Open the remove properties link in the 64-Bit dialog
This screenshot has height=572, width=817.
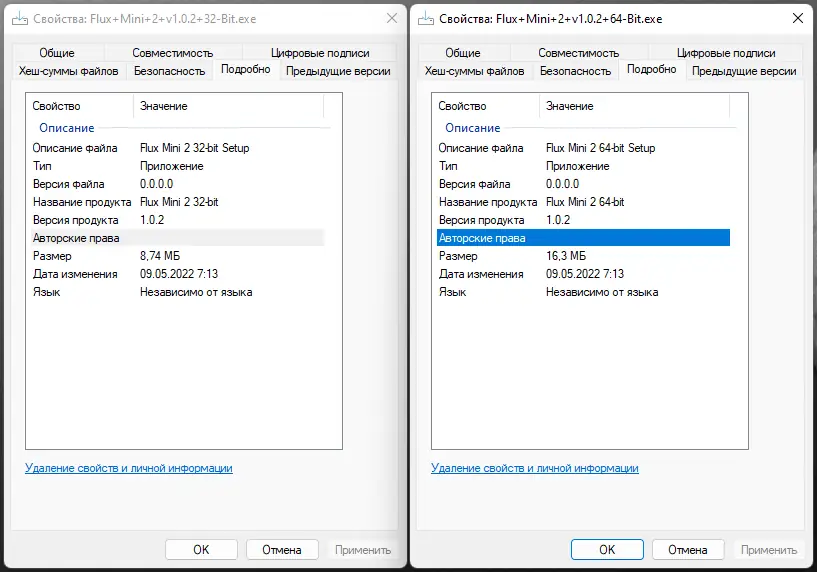point(535,468)
